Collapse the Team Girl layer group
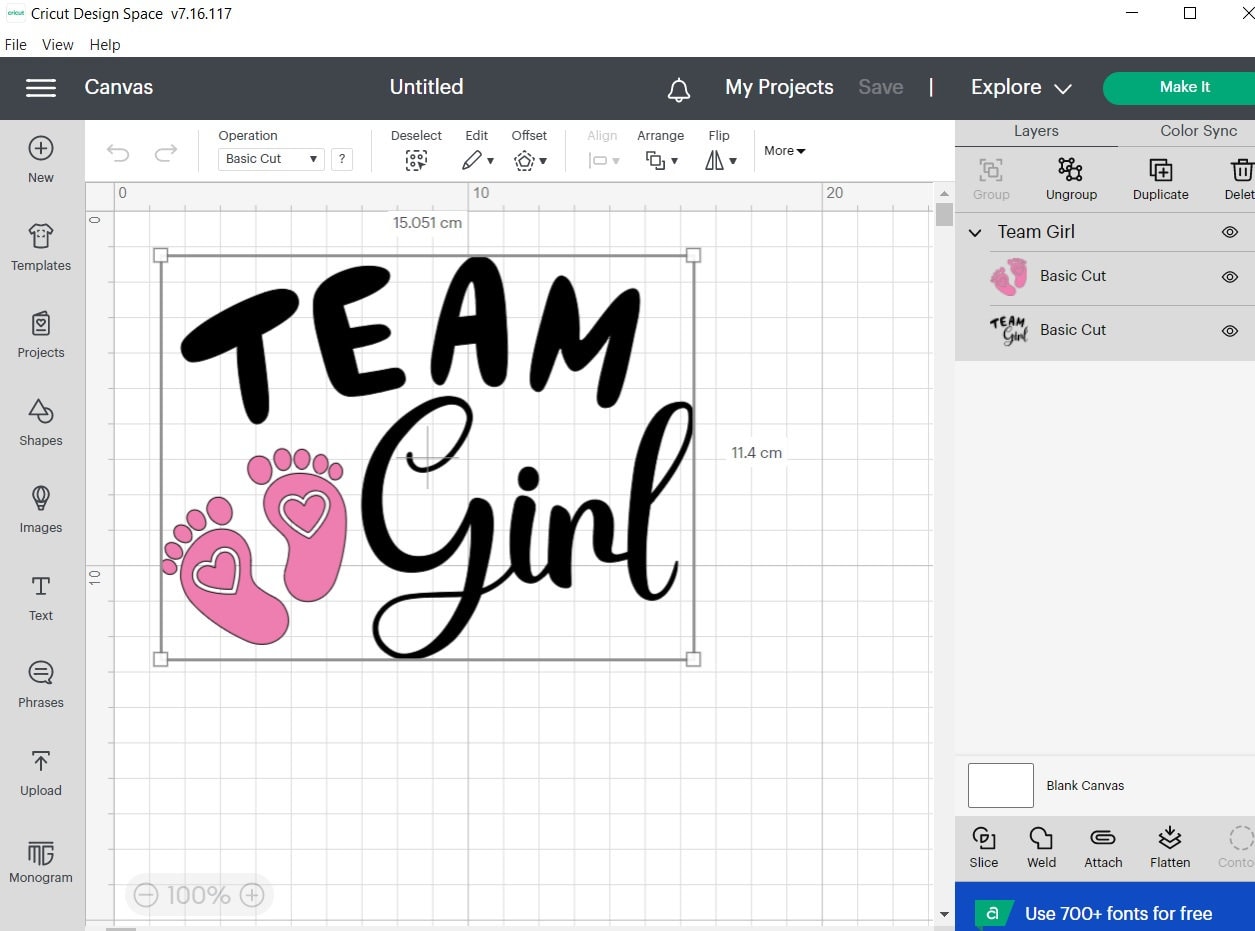The image size is (1255, 931). (x=974, y=232)
